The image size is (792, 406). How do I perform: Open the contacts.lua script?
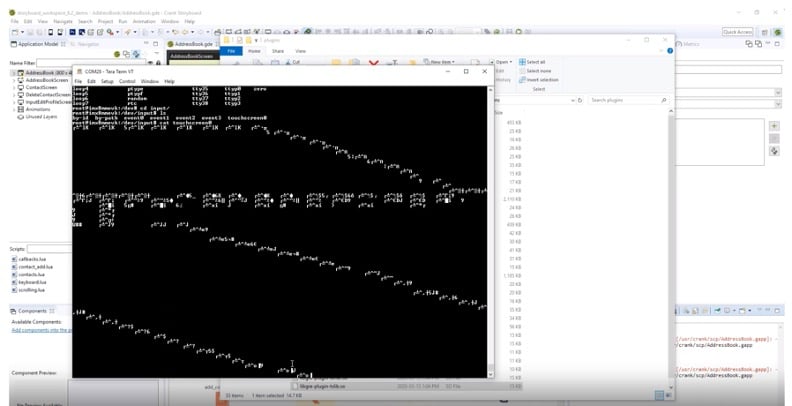[31, 274]
